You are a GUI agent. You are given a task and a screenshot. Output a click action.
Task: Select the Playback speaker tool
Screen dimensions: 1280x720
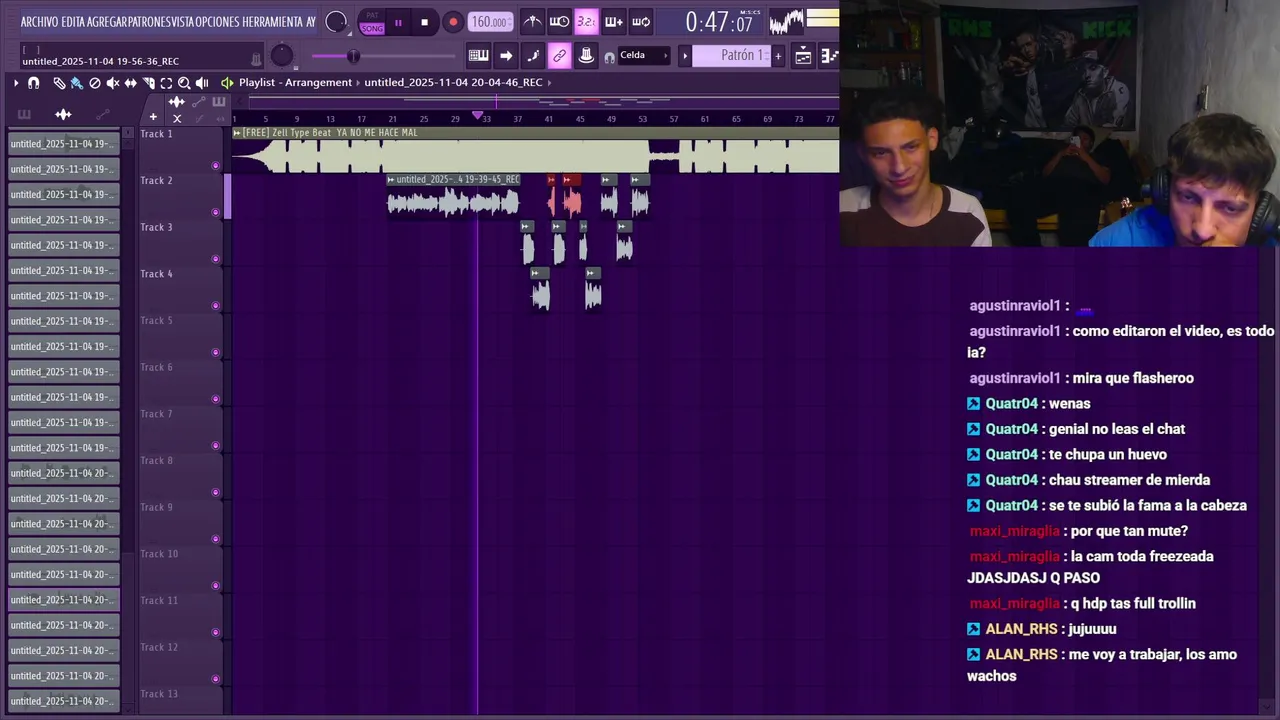click(202, 83)
